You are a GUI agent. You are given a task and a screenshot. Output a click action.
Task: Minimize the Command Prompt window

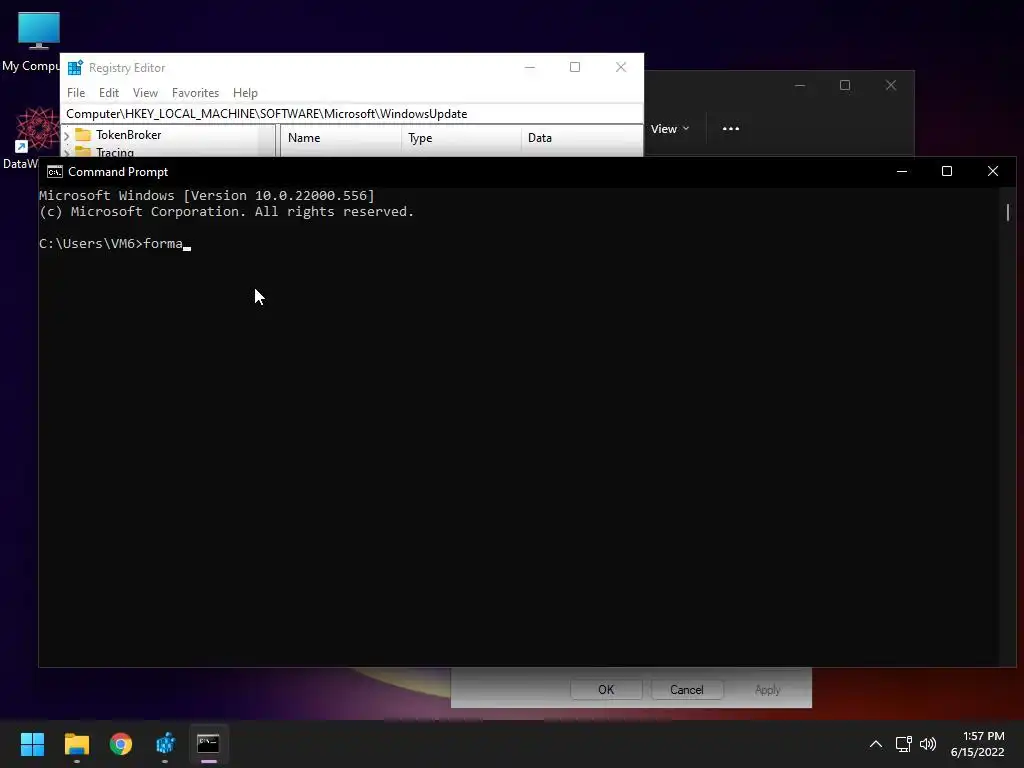902,171
